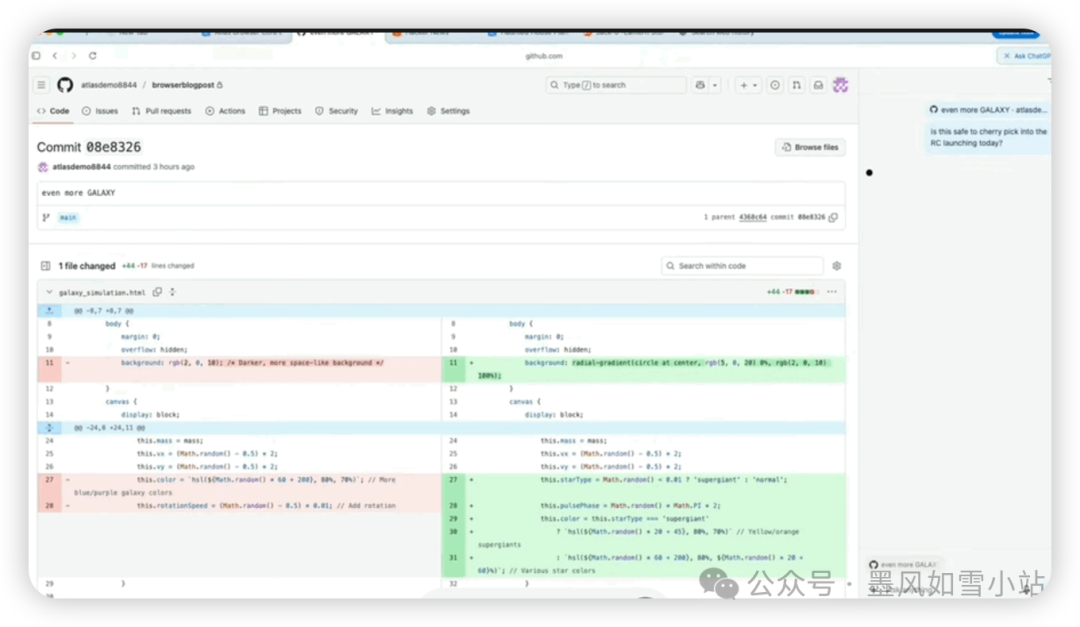Click the Browse files button
Image resolution: width=1080 pixels, height=627 pixels.
[810, 147]
